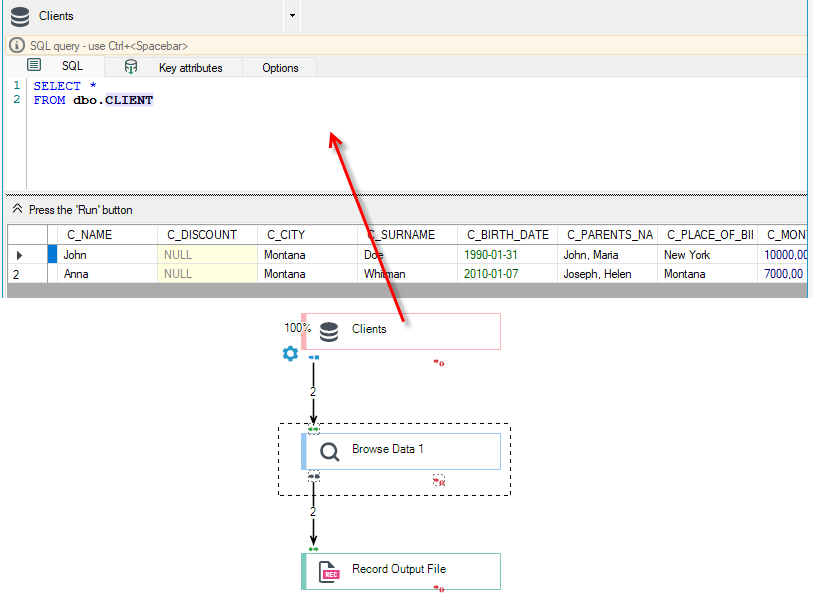
Task: Select the C_DISCOUNT column header
Action: (x=207, y=235)
